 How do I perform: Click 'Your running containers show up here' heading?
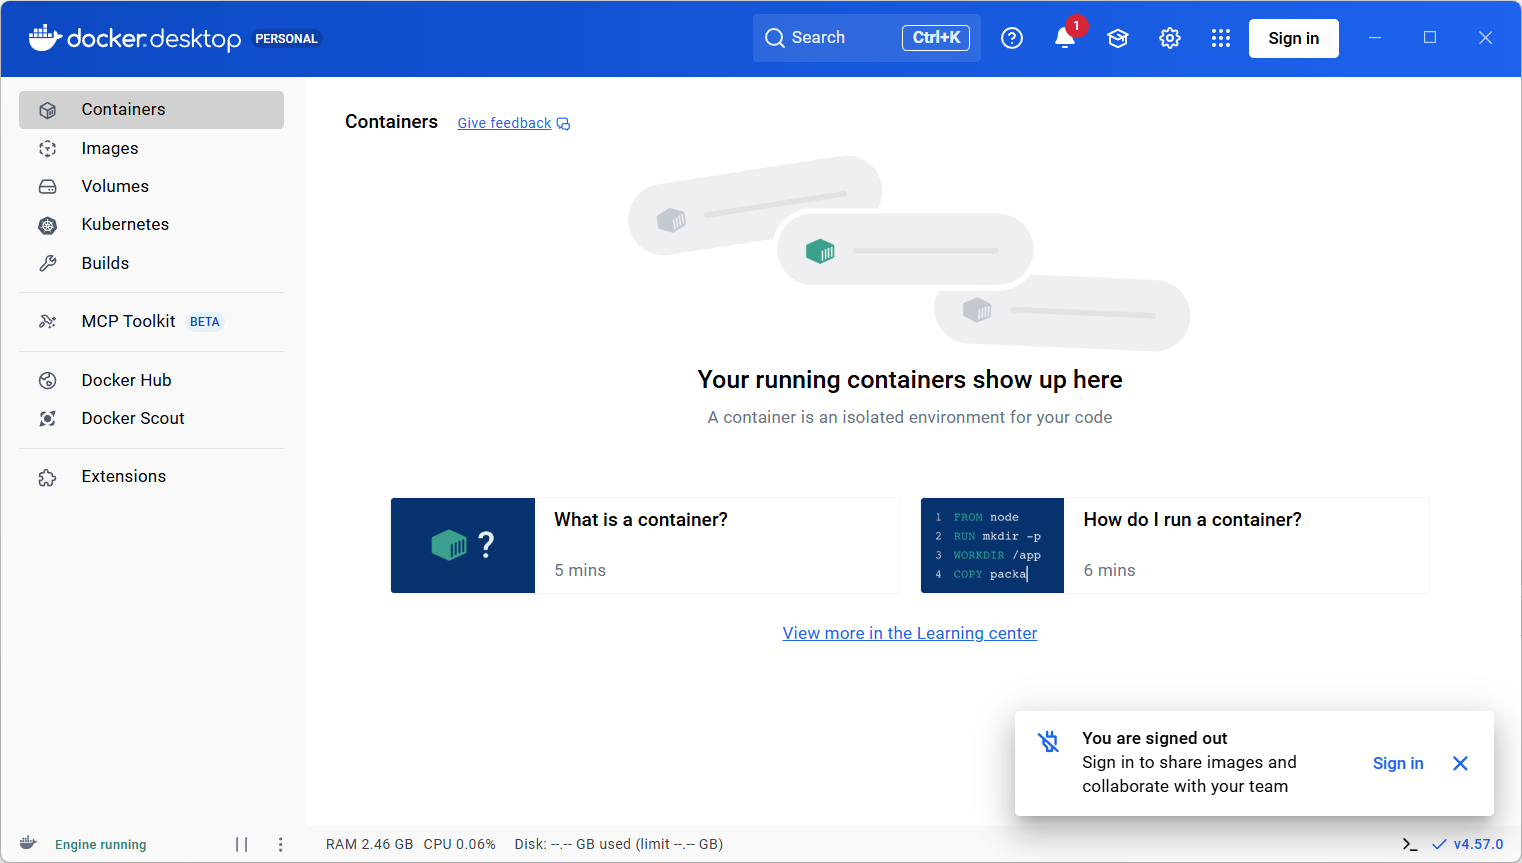coord(910,380)
